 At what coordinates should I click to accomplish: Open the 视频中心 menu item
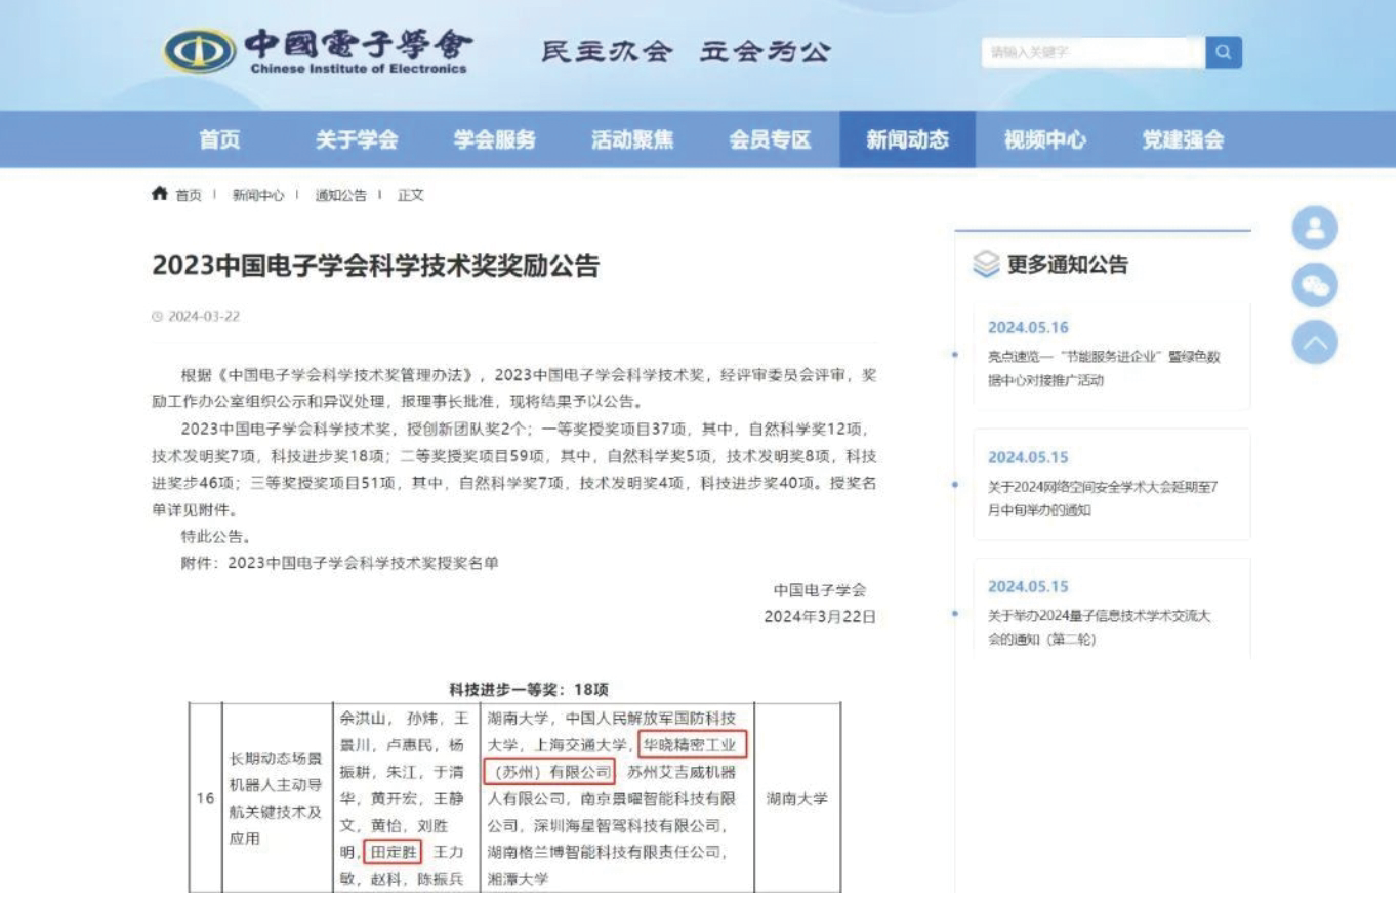[x=1045, y=140]
